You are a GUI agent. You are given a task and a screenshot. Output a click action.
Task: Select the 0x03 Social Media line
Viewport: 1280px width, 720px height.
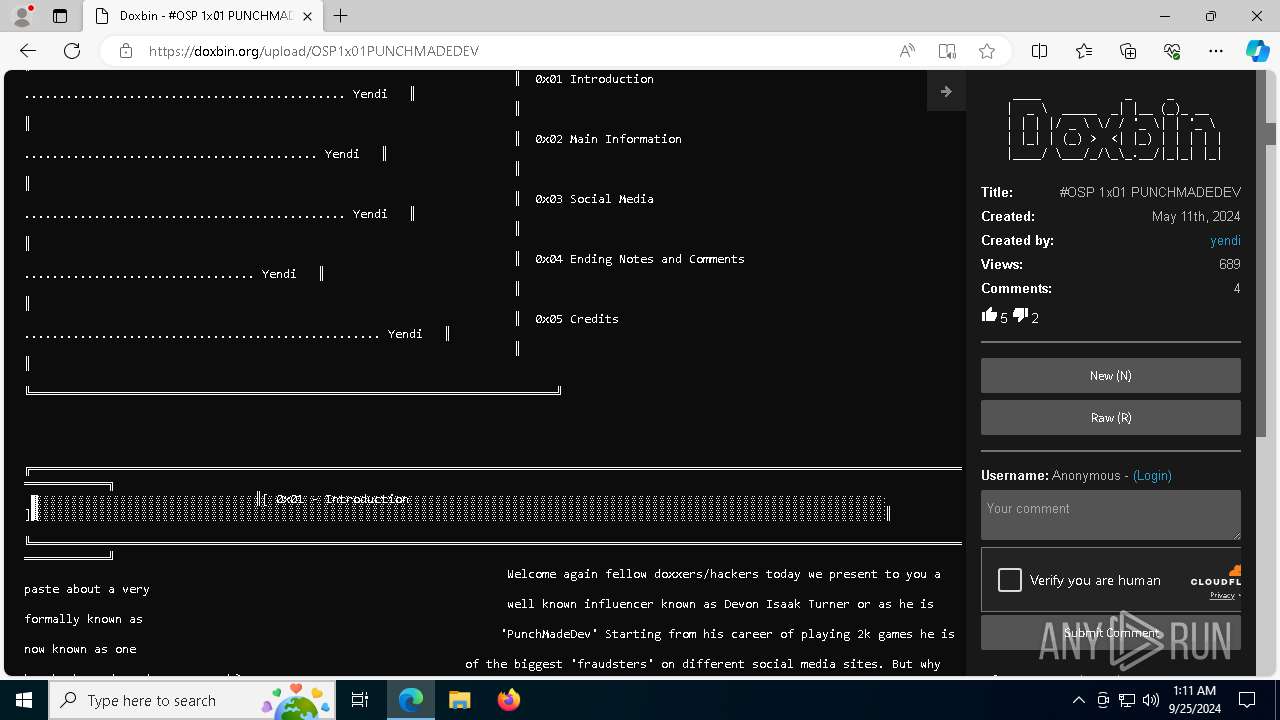click(594, 199)
